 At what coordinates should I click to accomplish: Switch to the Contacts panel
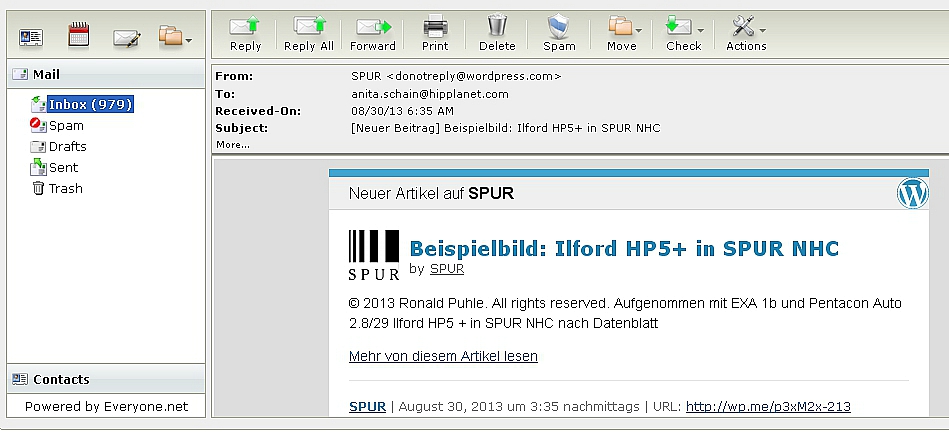coord(60,379)
